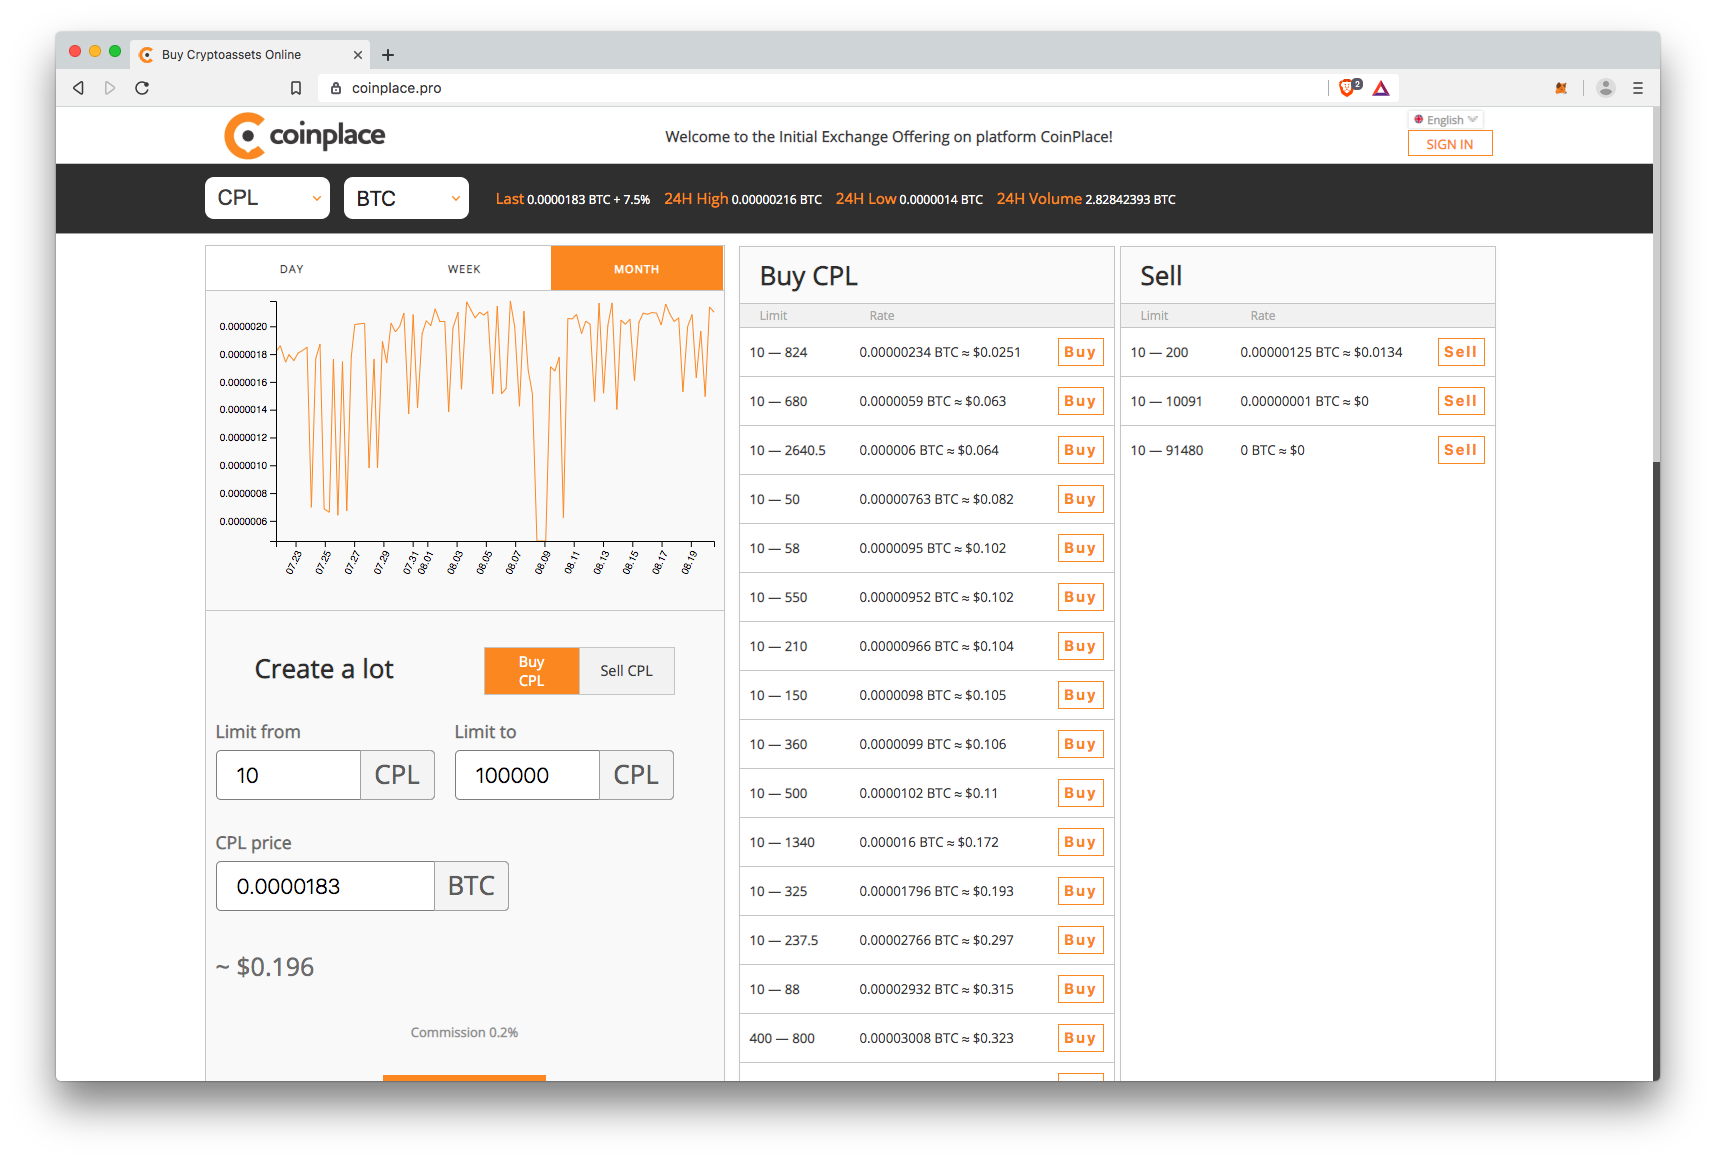1716x1161 pixels.
Task: Click the padlock site security icon
Action: pos(336,88)
